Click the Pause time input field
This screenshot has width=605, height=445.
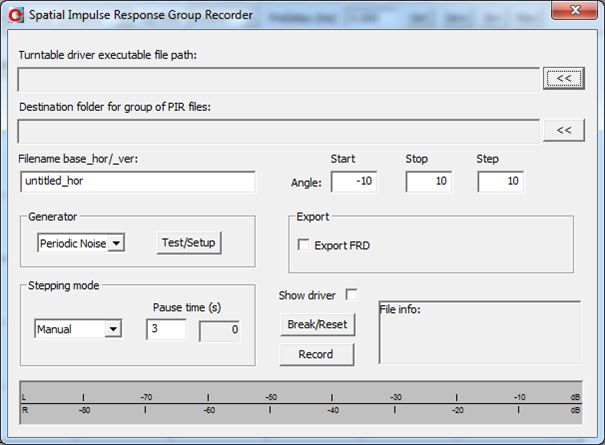pos(166,329)
